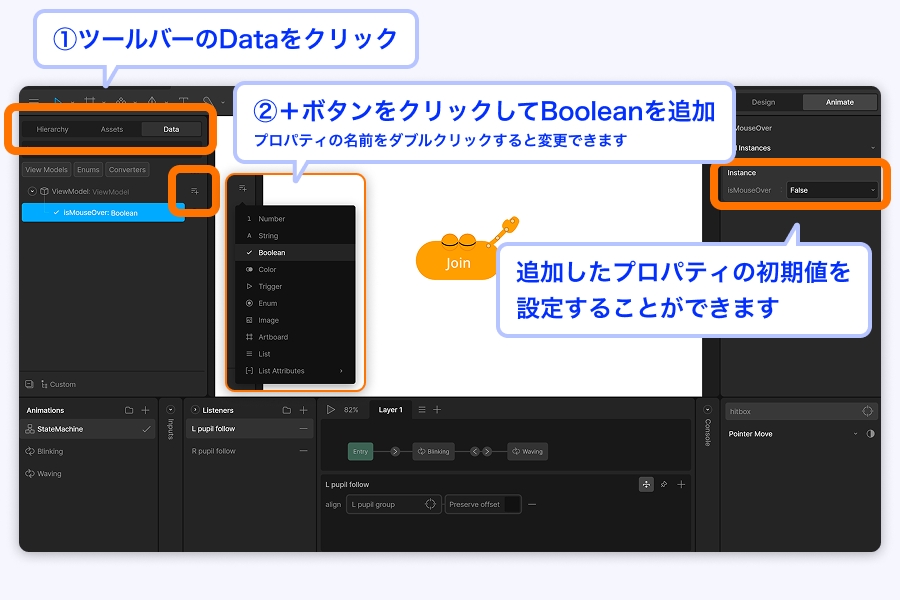Choose Color from the property type menu
900x600 pixels.
tap(267, 269)
